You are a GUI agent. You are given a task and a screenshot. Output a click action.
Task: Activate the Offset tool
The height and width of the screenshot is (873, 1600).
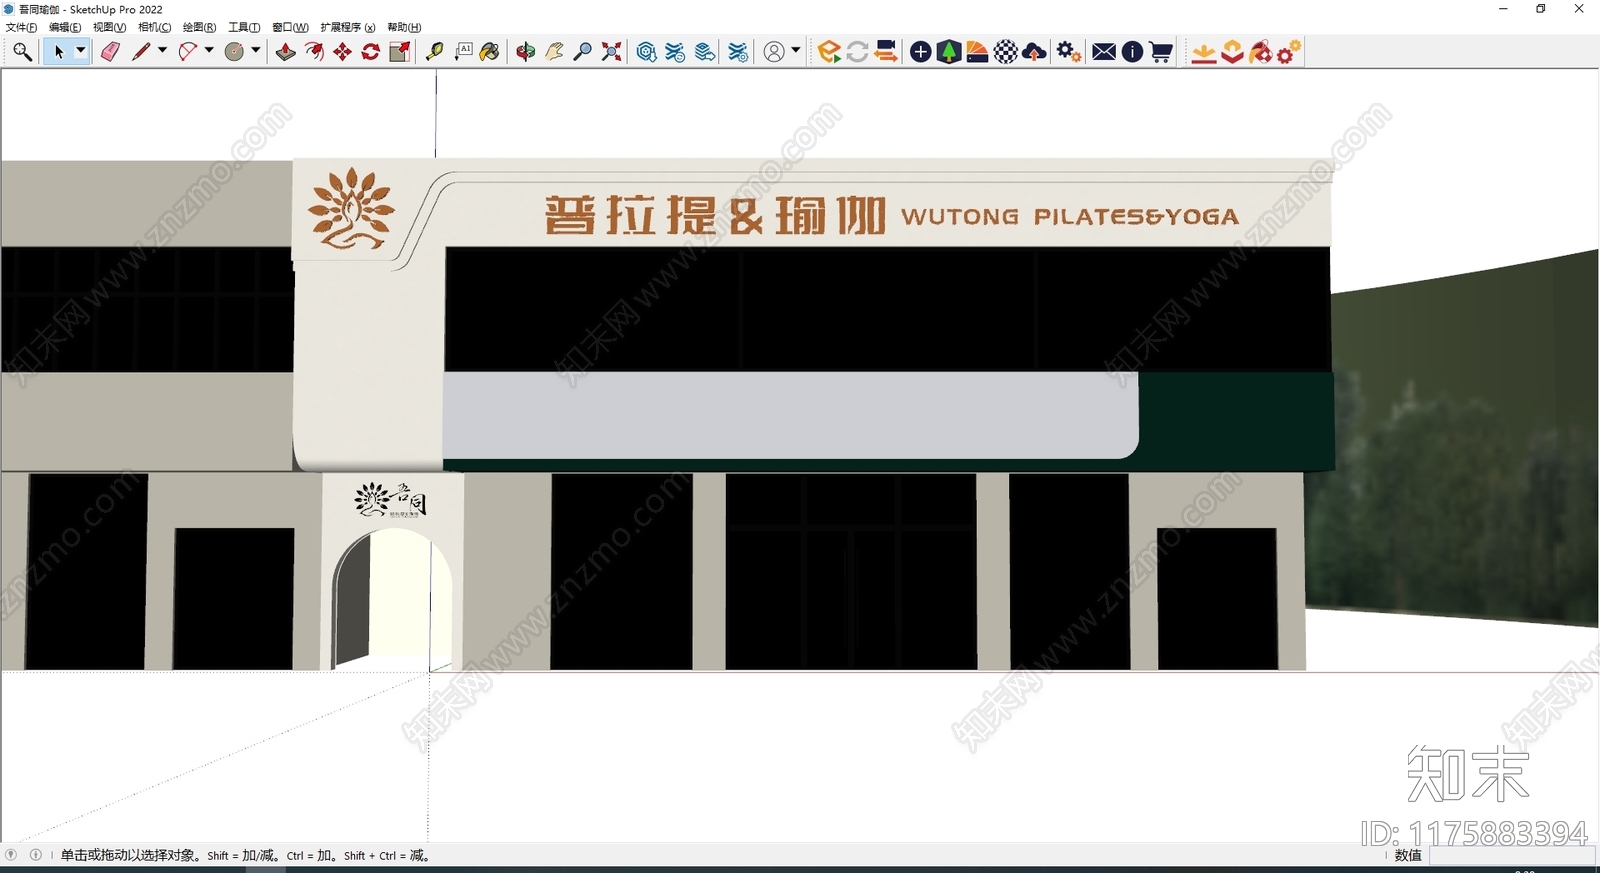point(314,52)
